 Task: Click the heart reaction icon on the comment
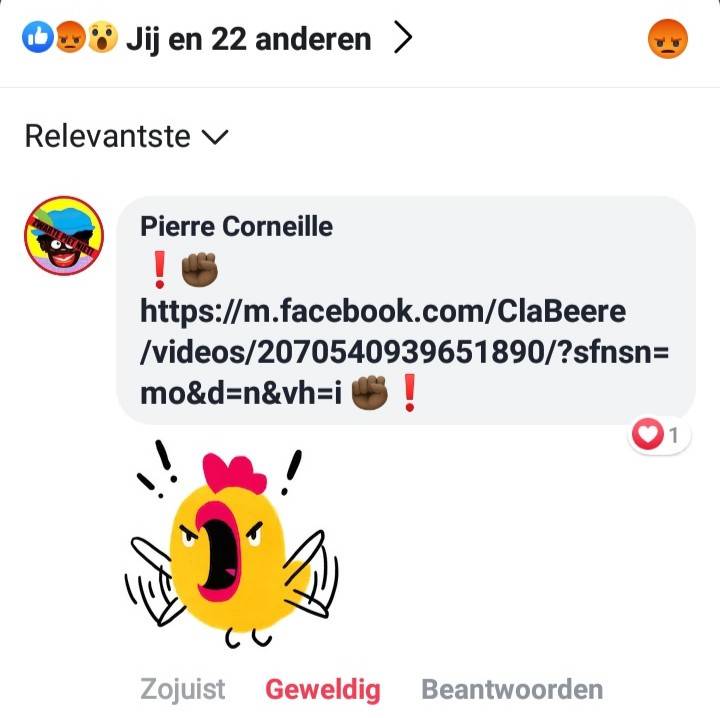[x=647, y=433]
